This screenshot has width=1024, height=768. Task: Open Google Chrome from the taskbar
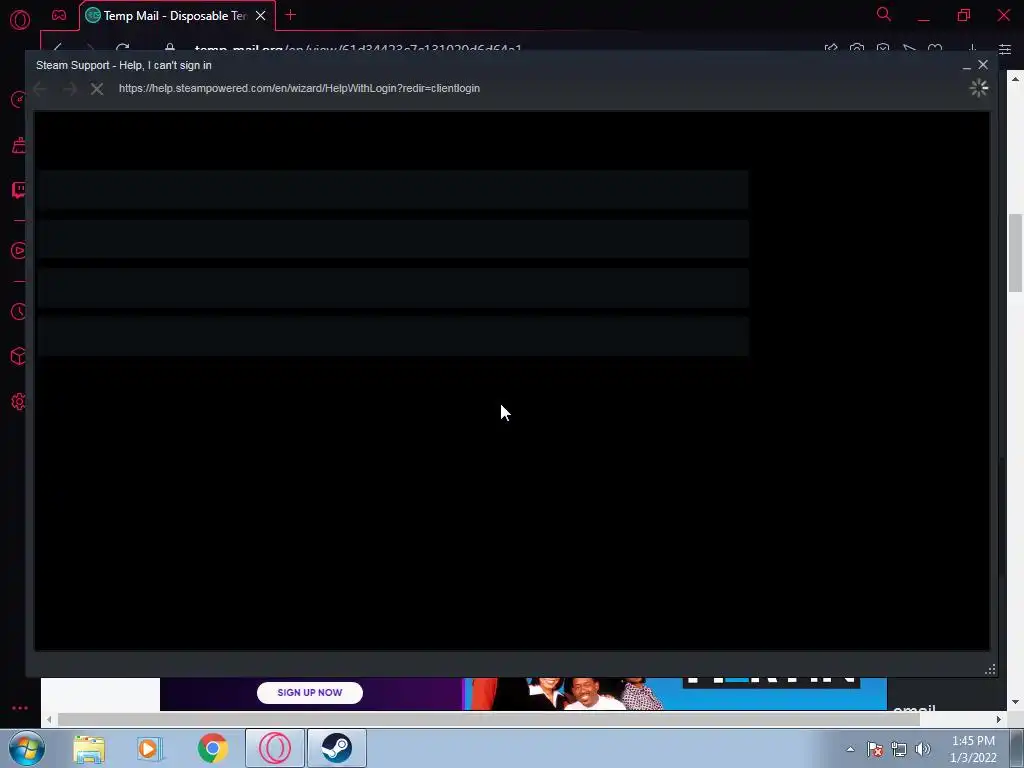pyautogui.click(x=212, y=748)
